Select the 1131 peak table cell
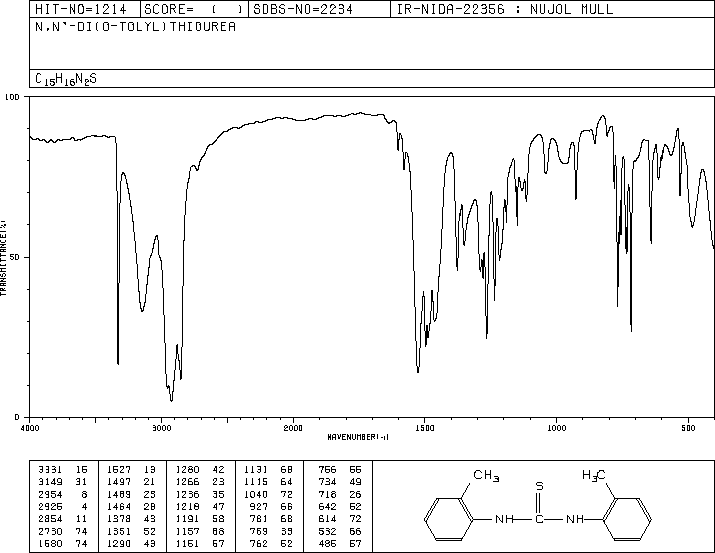The image size is (715, 553). 256,470
